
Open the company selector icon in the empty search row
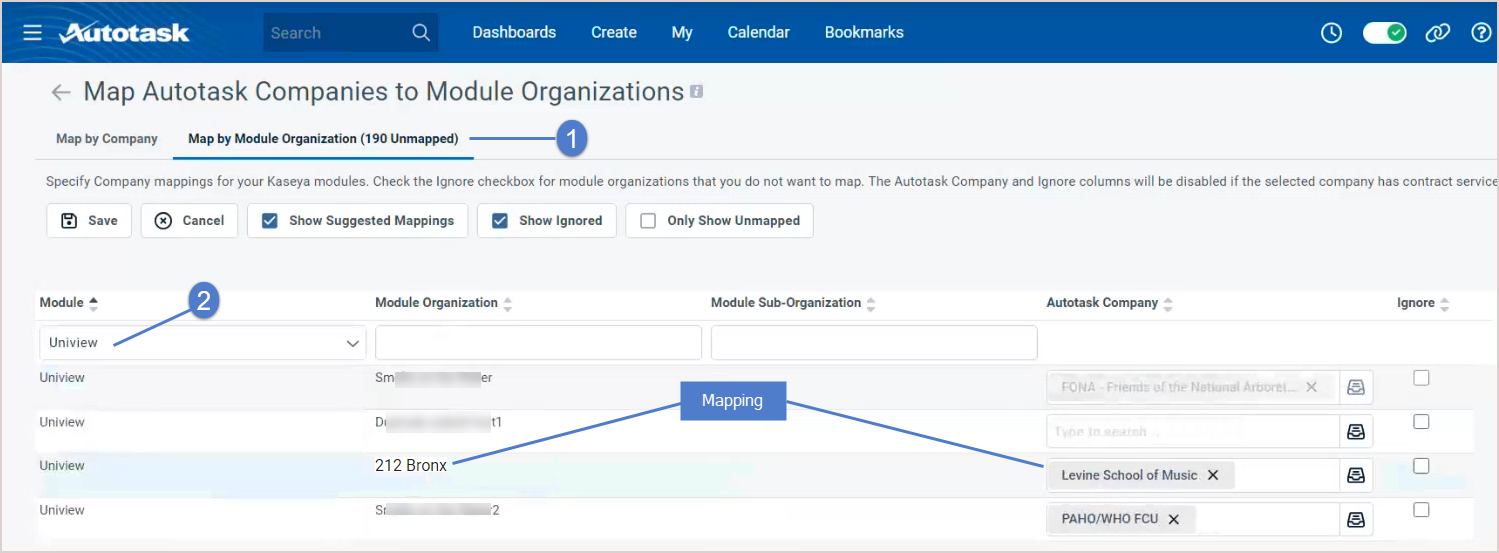point(1356,431)
